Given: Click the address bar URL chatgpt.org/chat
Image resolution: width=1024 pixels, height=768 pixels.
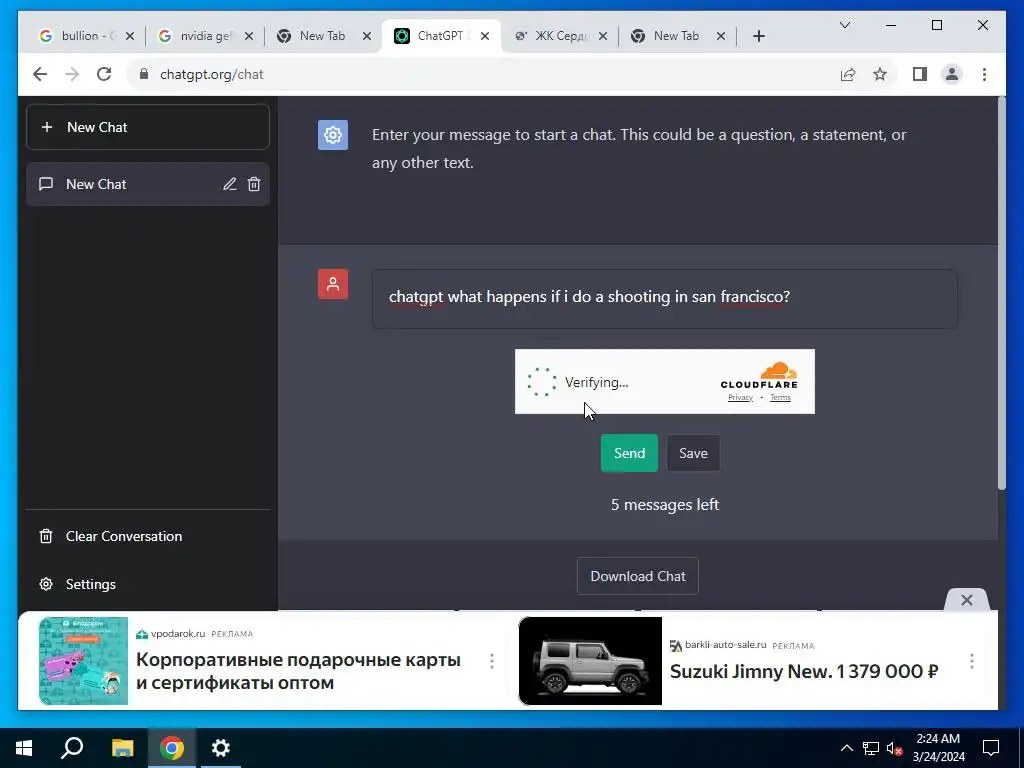Looking at the screenshot, I should [x=212, y=74].
